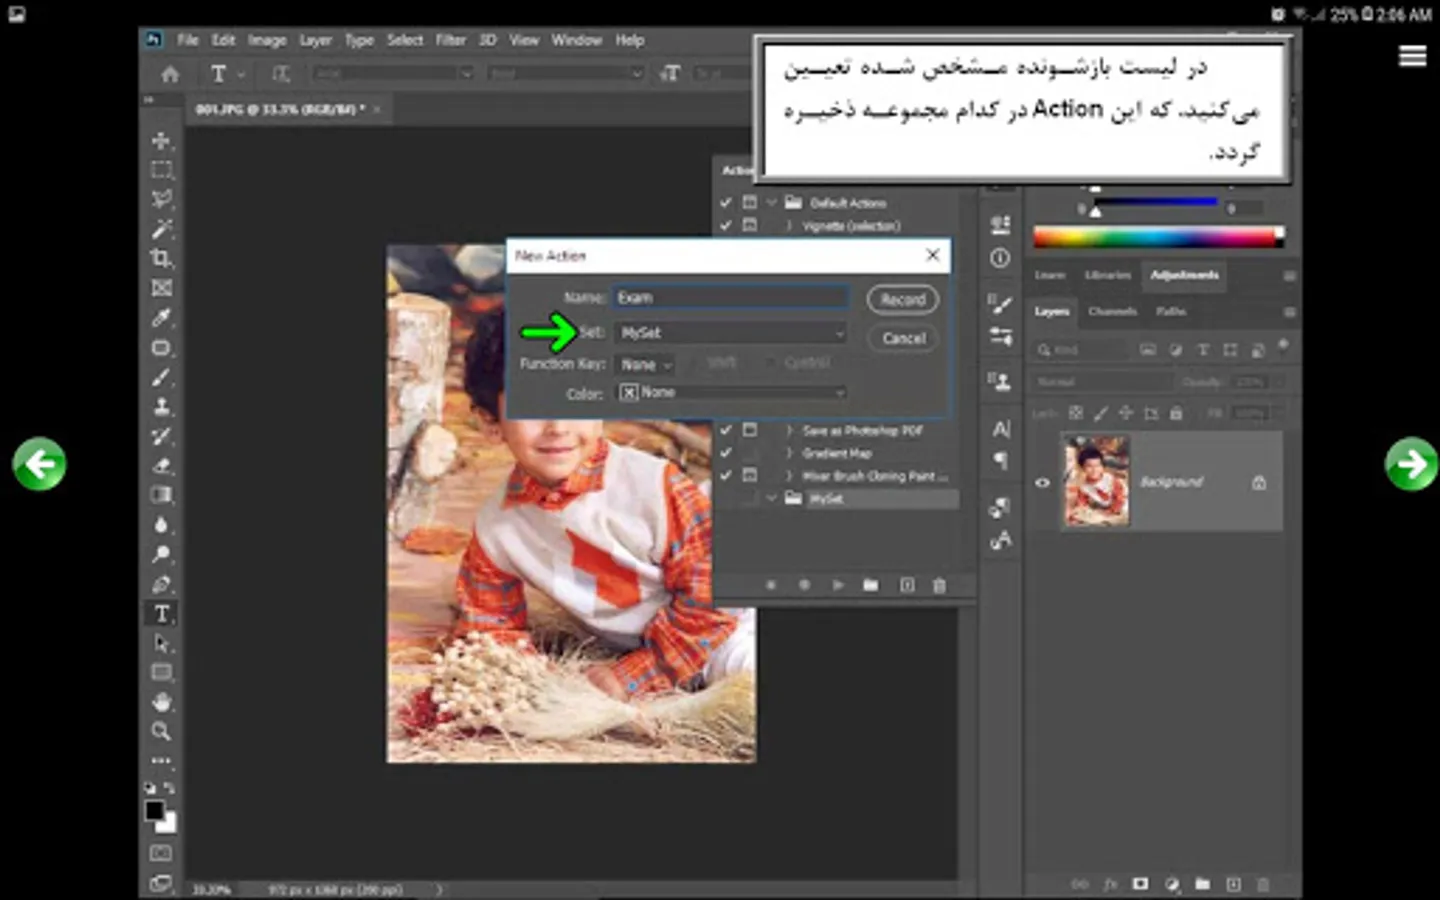Select the Crop tool
1440x900 pixels.
click(x=161, y=259)
